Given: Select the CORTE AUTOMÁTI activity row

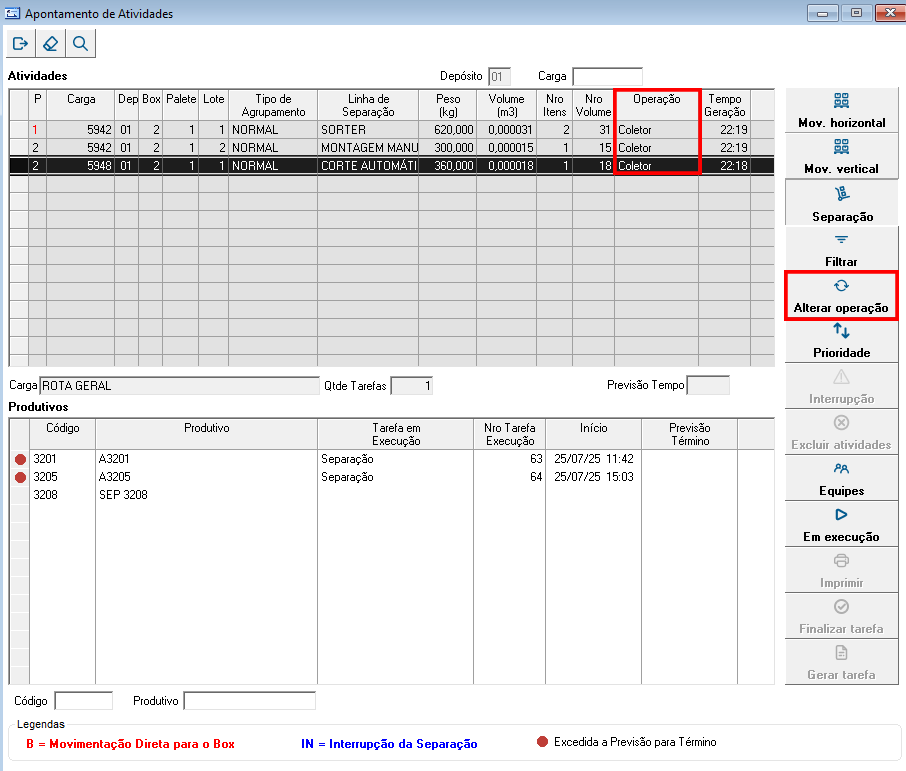Looking at the screenshot, I should point(391,165).
